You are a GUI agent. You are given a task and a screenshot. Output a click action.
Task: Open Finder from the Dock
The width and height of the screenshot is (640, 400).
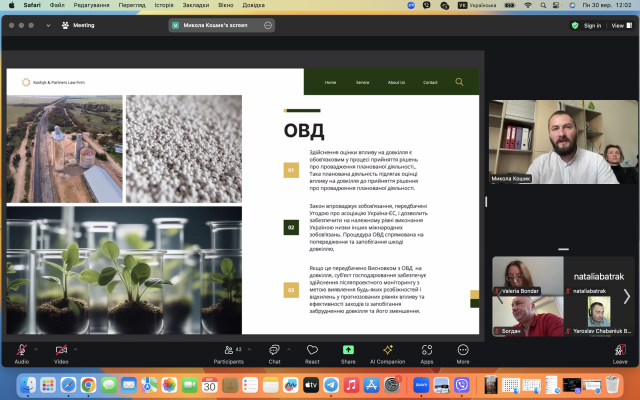[28, 384]
